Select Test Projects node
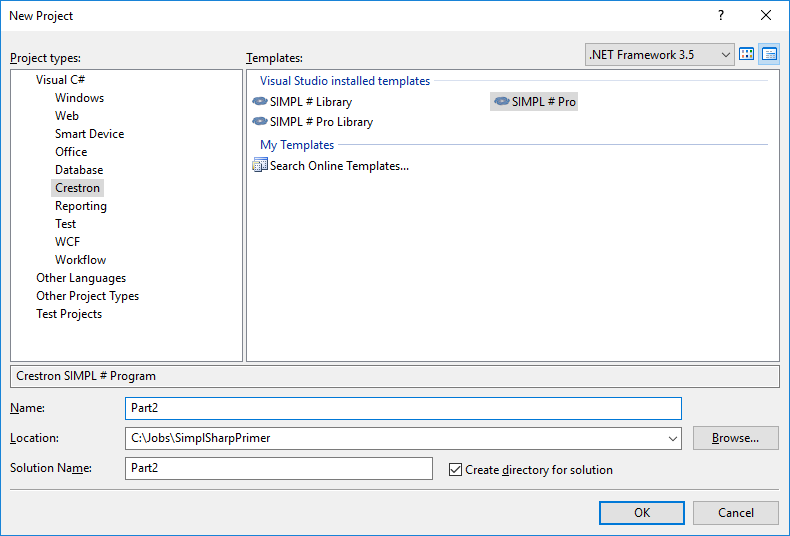Viewport: 790px width, 536px height. 69,314
